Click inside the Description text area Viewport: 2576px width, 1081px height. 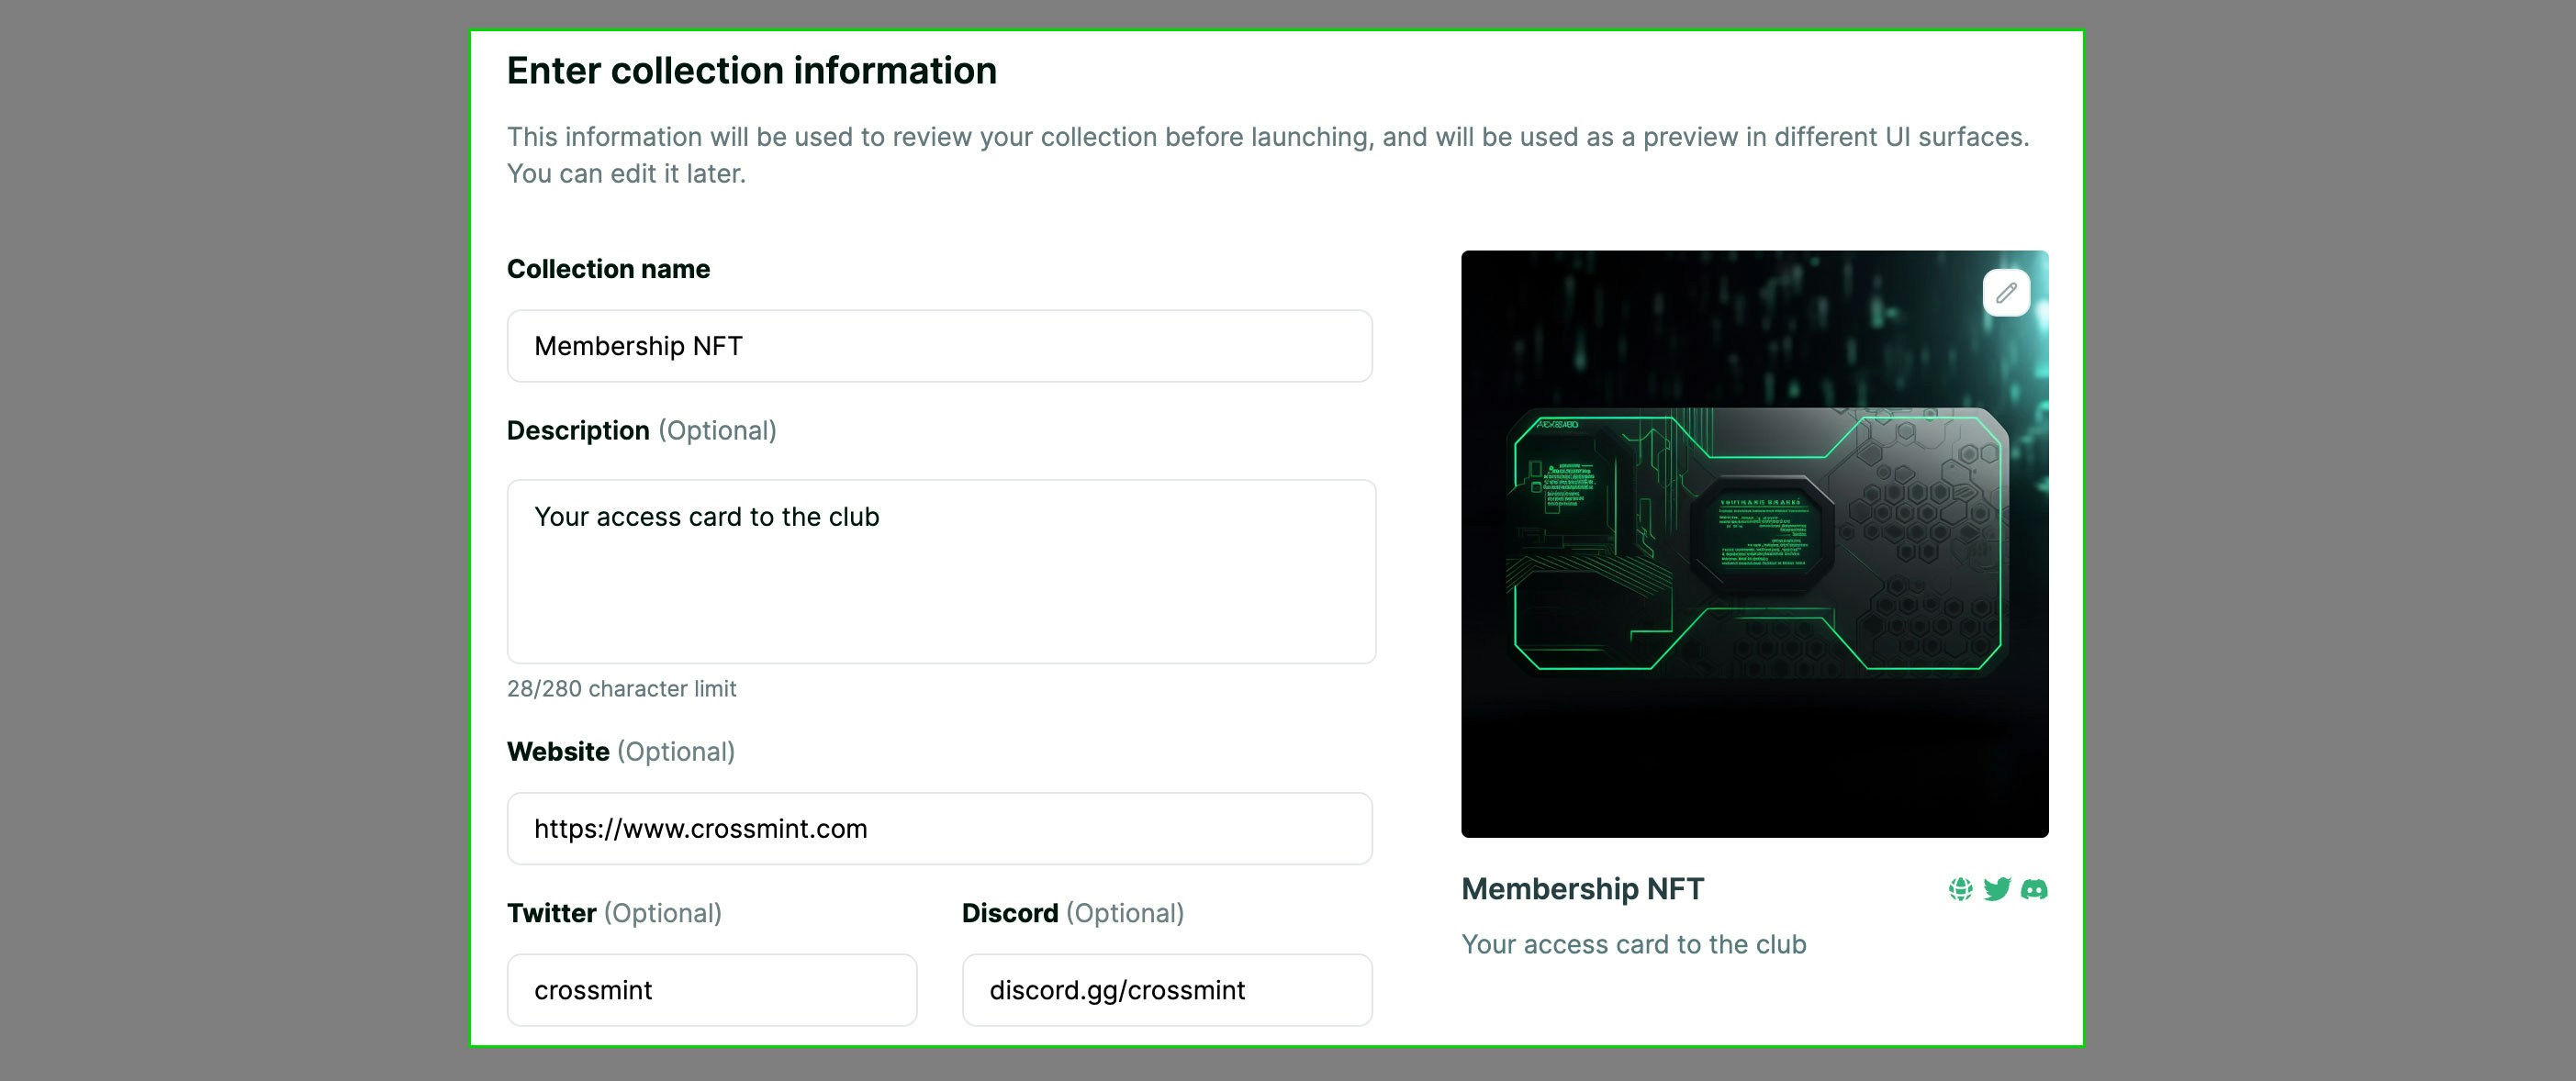941,572
